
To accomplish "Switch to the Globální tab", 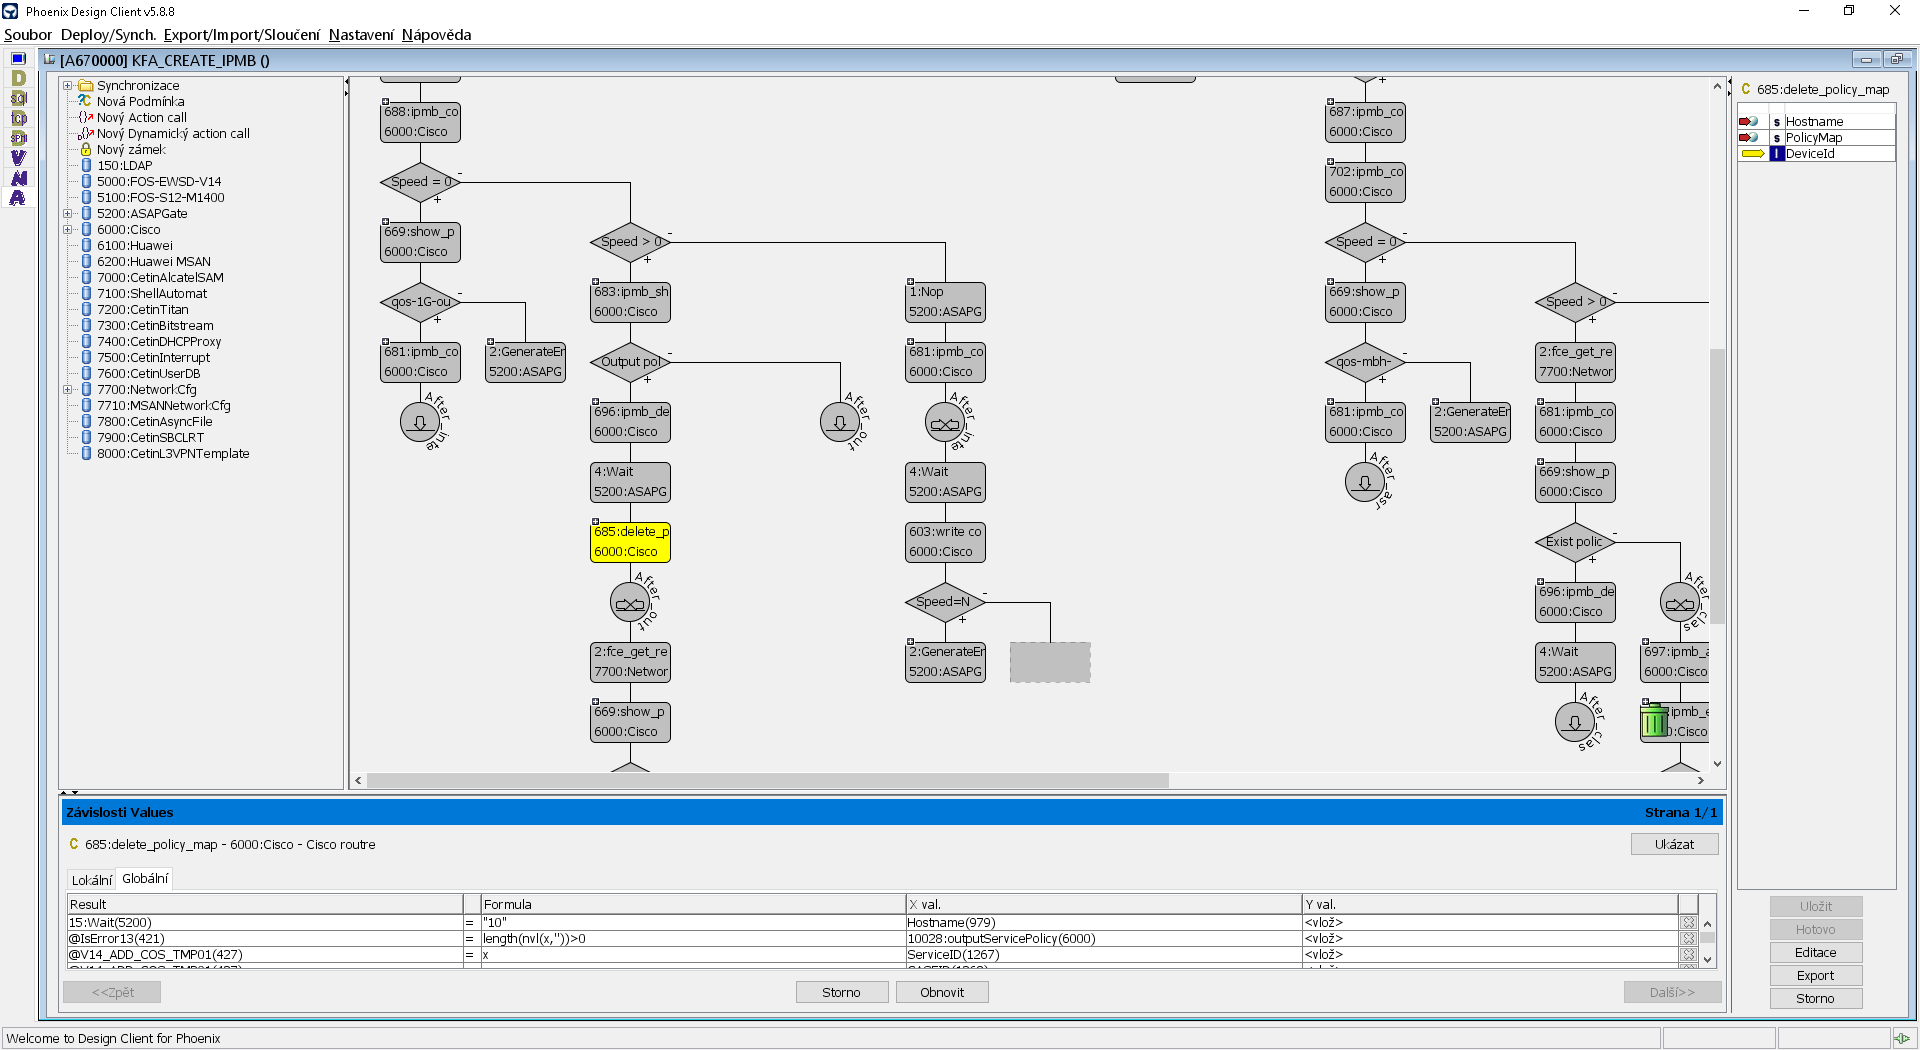I will coord(145,878).
